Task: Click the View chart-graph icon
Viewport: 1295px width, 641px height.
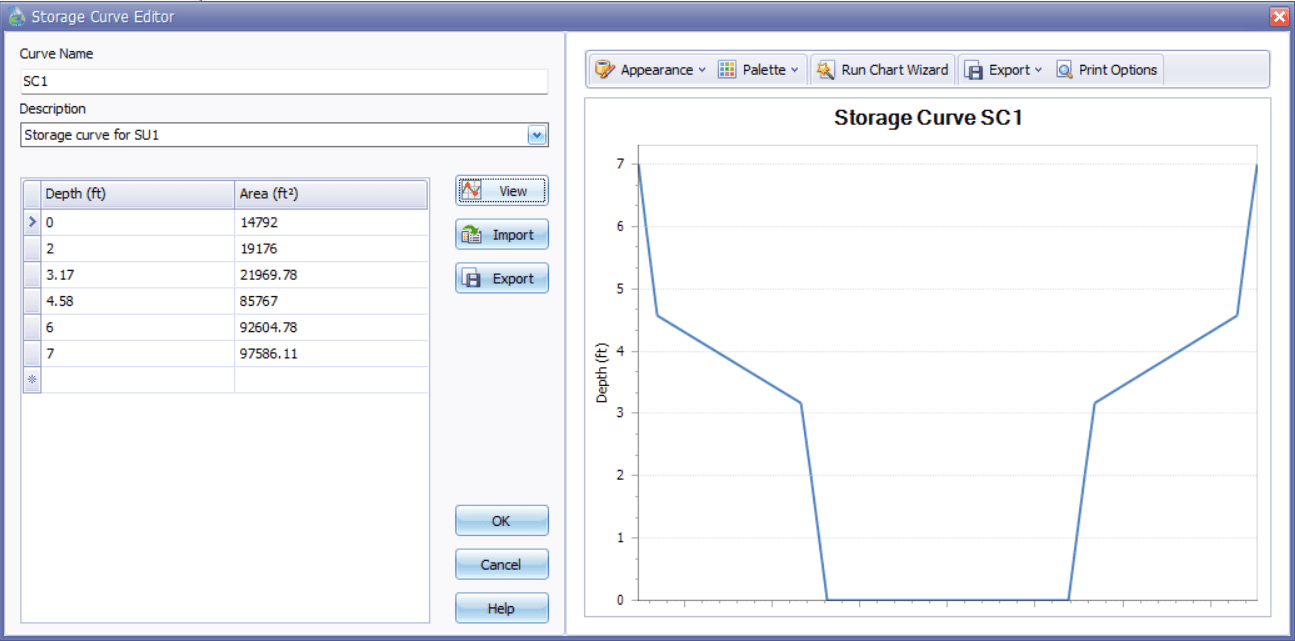Action: point(470,190)
